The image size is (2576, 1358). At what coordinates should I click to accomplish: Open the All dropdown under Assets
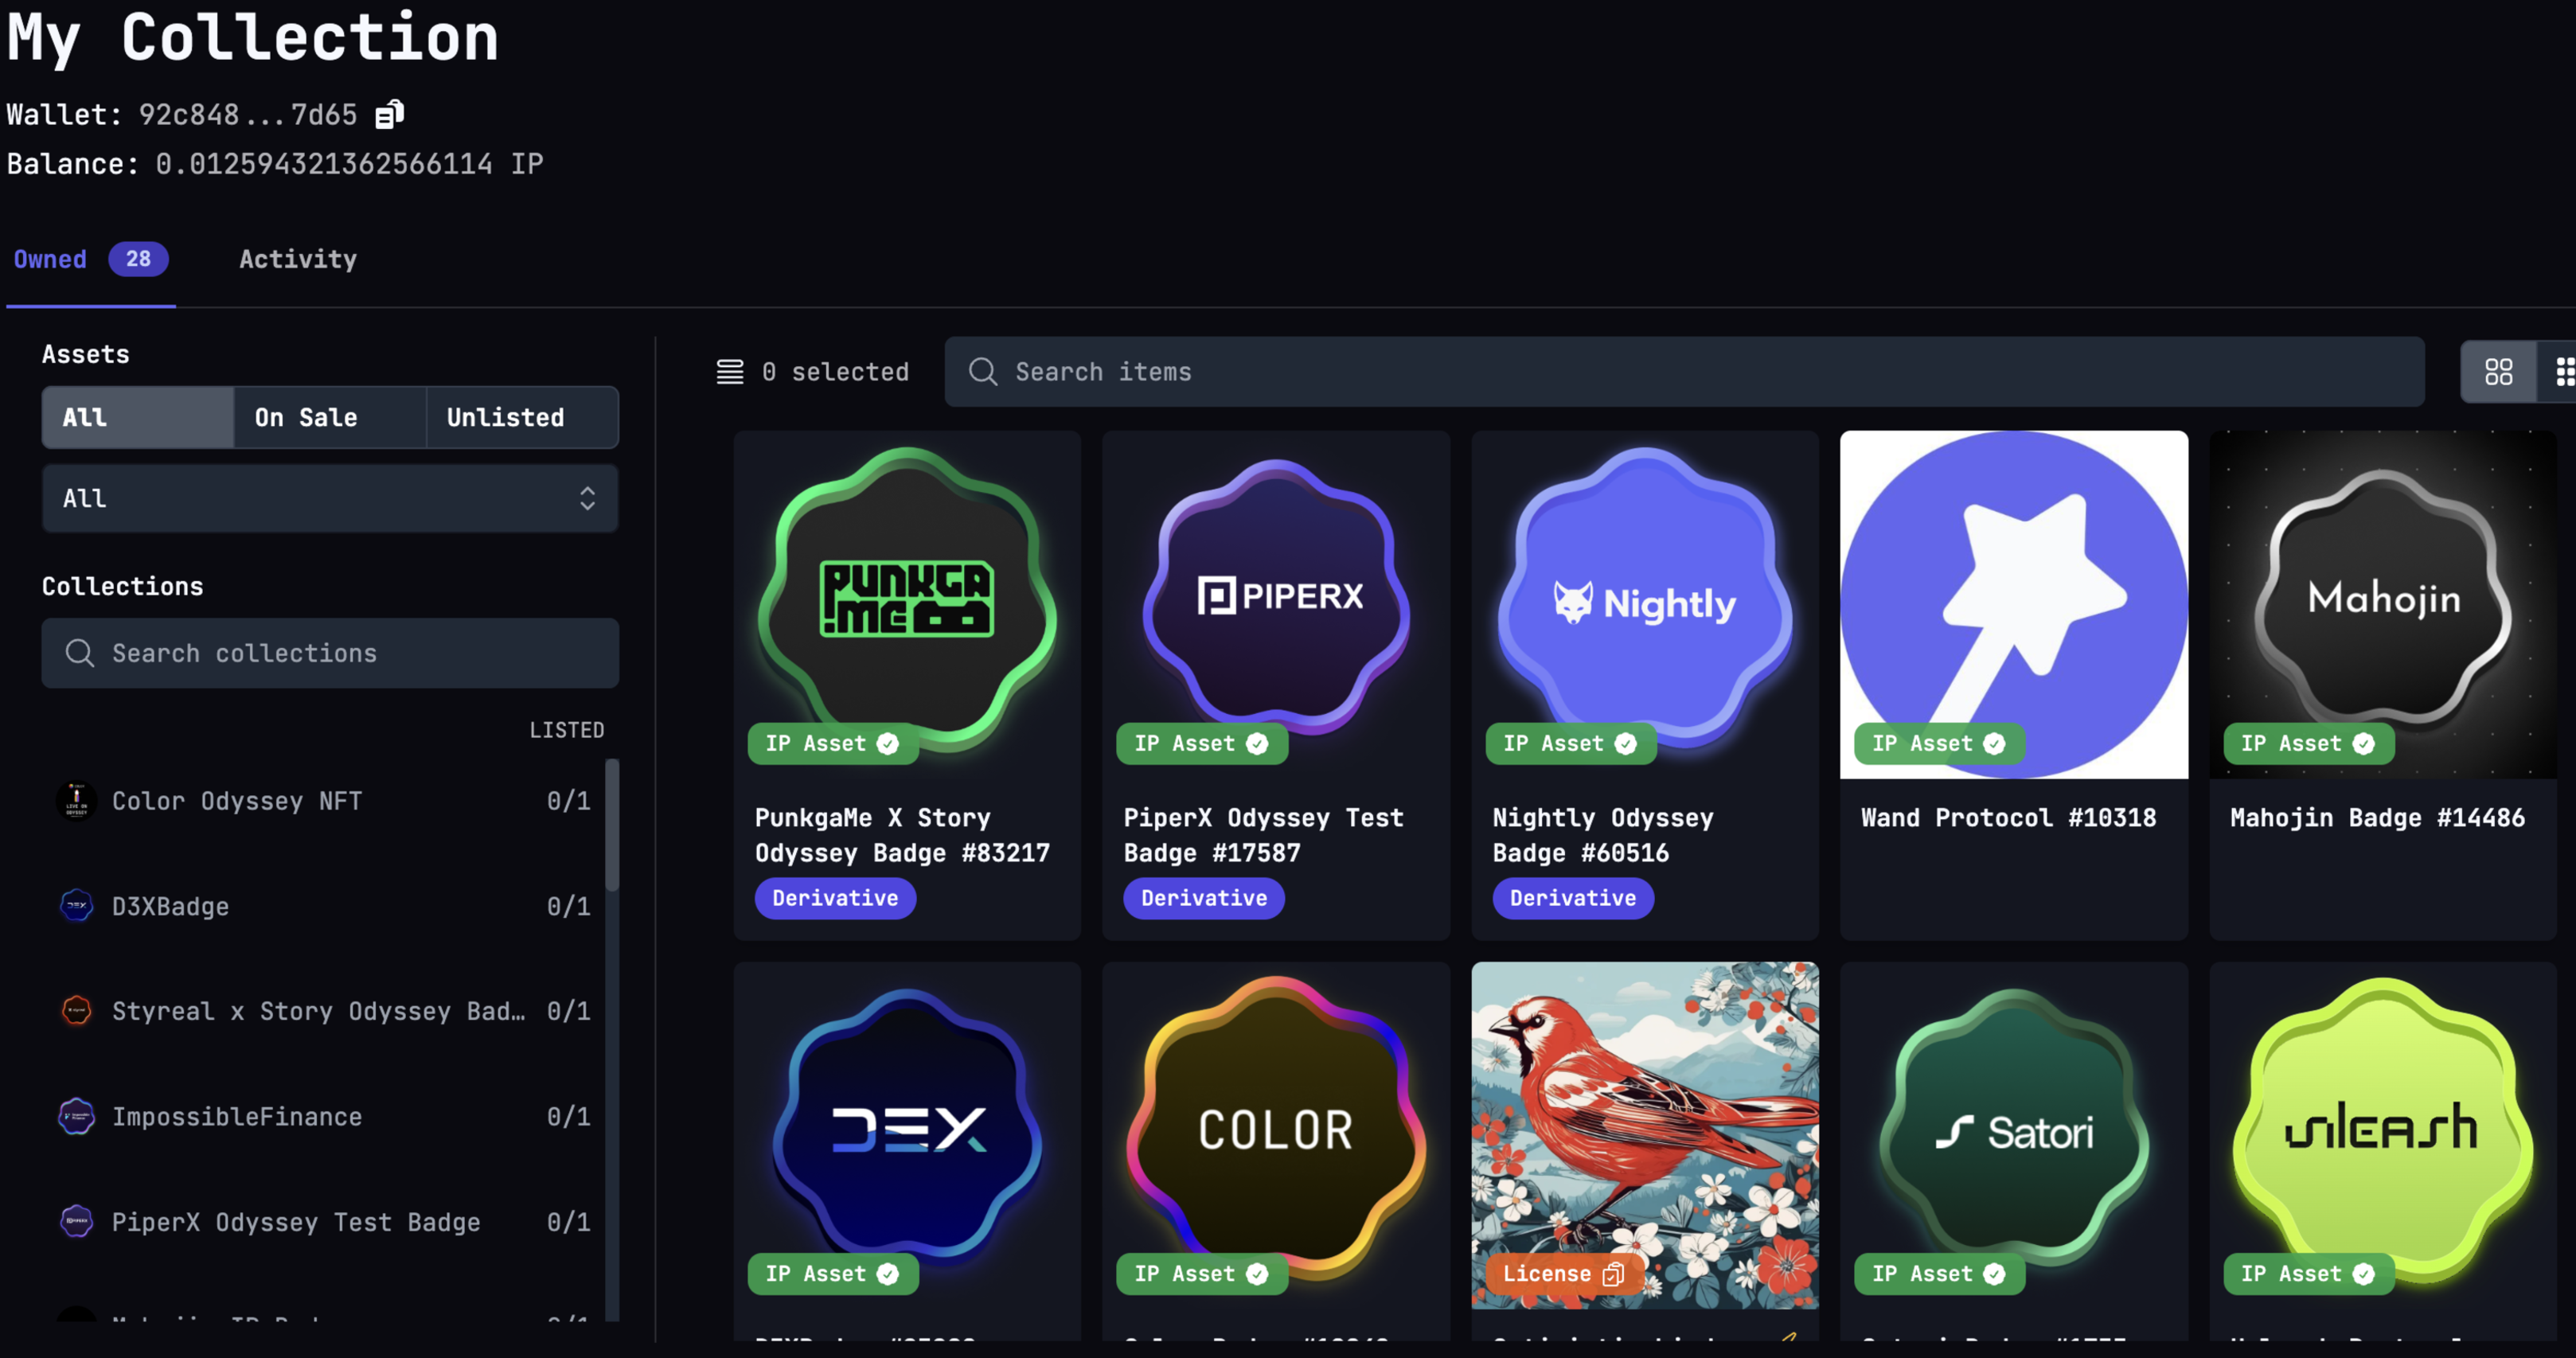point(330,498)
